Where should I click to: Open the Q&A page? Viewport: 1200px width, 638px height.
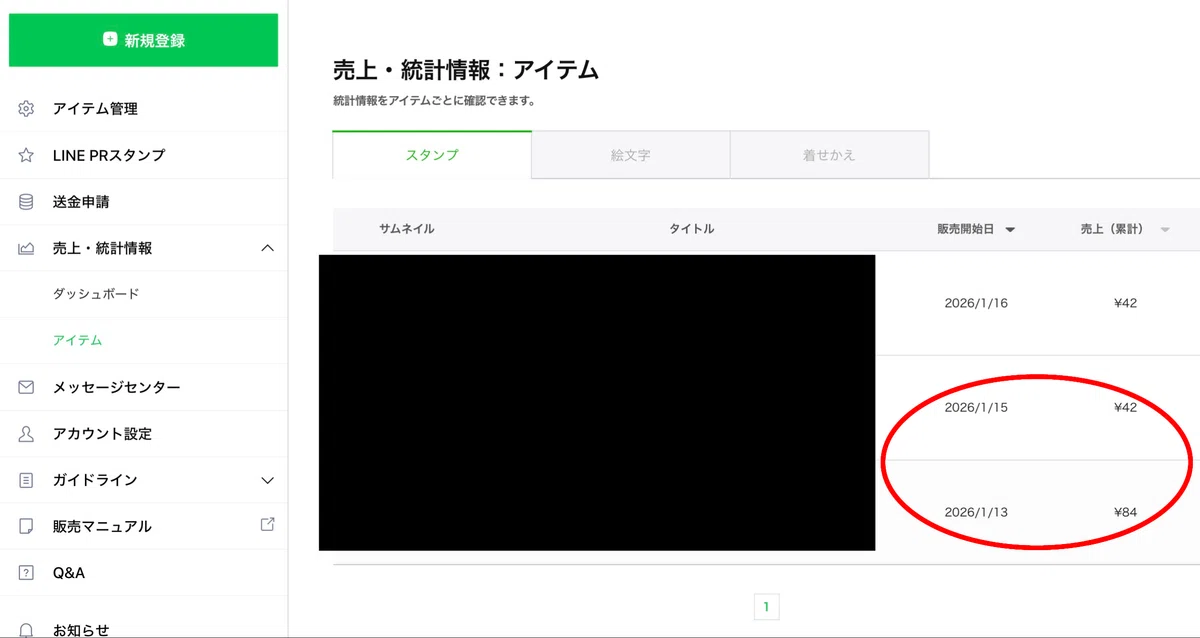tap(69, 573)
